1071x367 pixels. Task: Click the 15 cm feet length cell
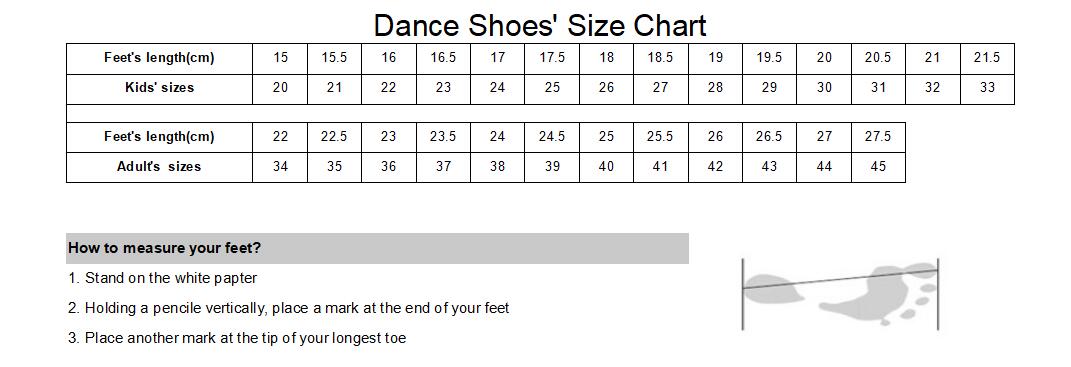coord(280,59)
